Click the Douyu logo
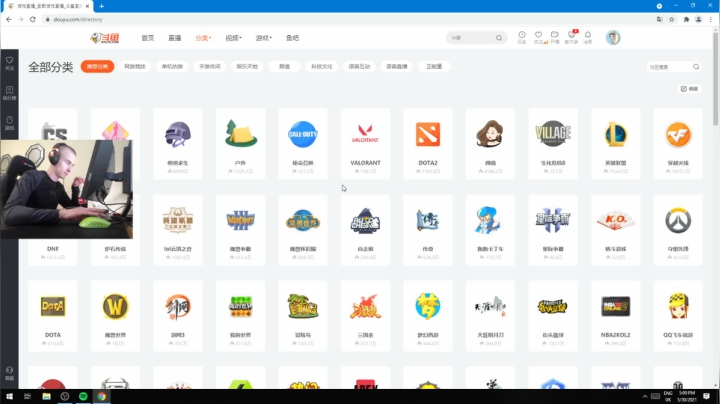720x404 pixels. [105, 38]
